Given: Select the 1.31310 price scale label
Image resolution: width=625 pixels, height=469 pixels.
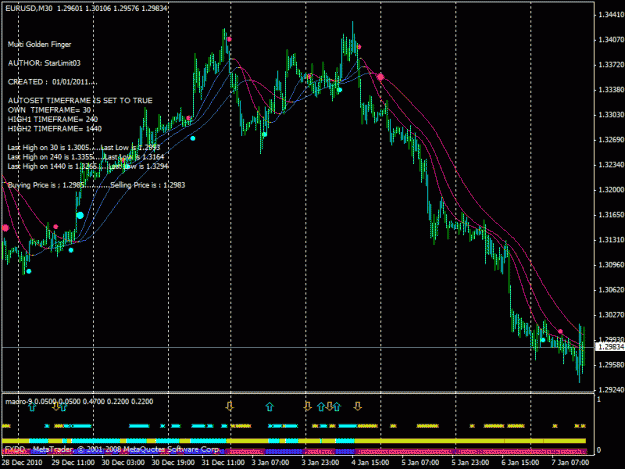Looking at the screenshot, I should click(611, 240).
